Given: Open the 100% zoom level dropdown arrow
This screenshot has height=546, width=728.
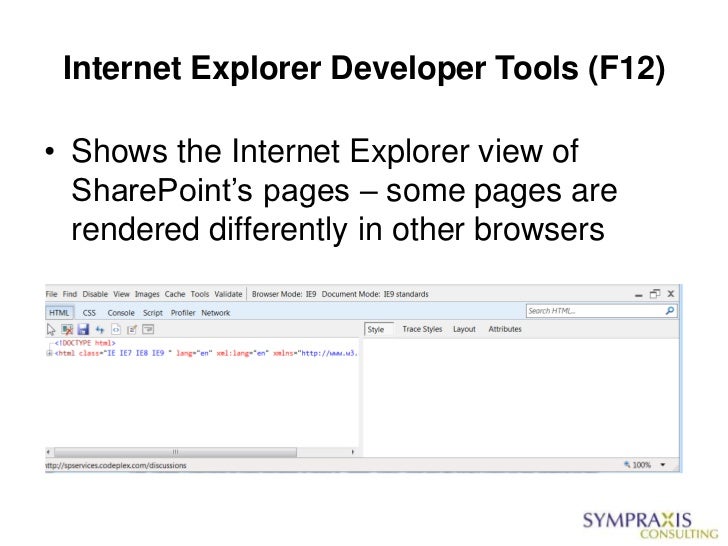Looking at the screenshot, I should click(x=663, y=464).
